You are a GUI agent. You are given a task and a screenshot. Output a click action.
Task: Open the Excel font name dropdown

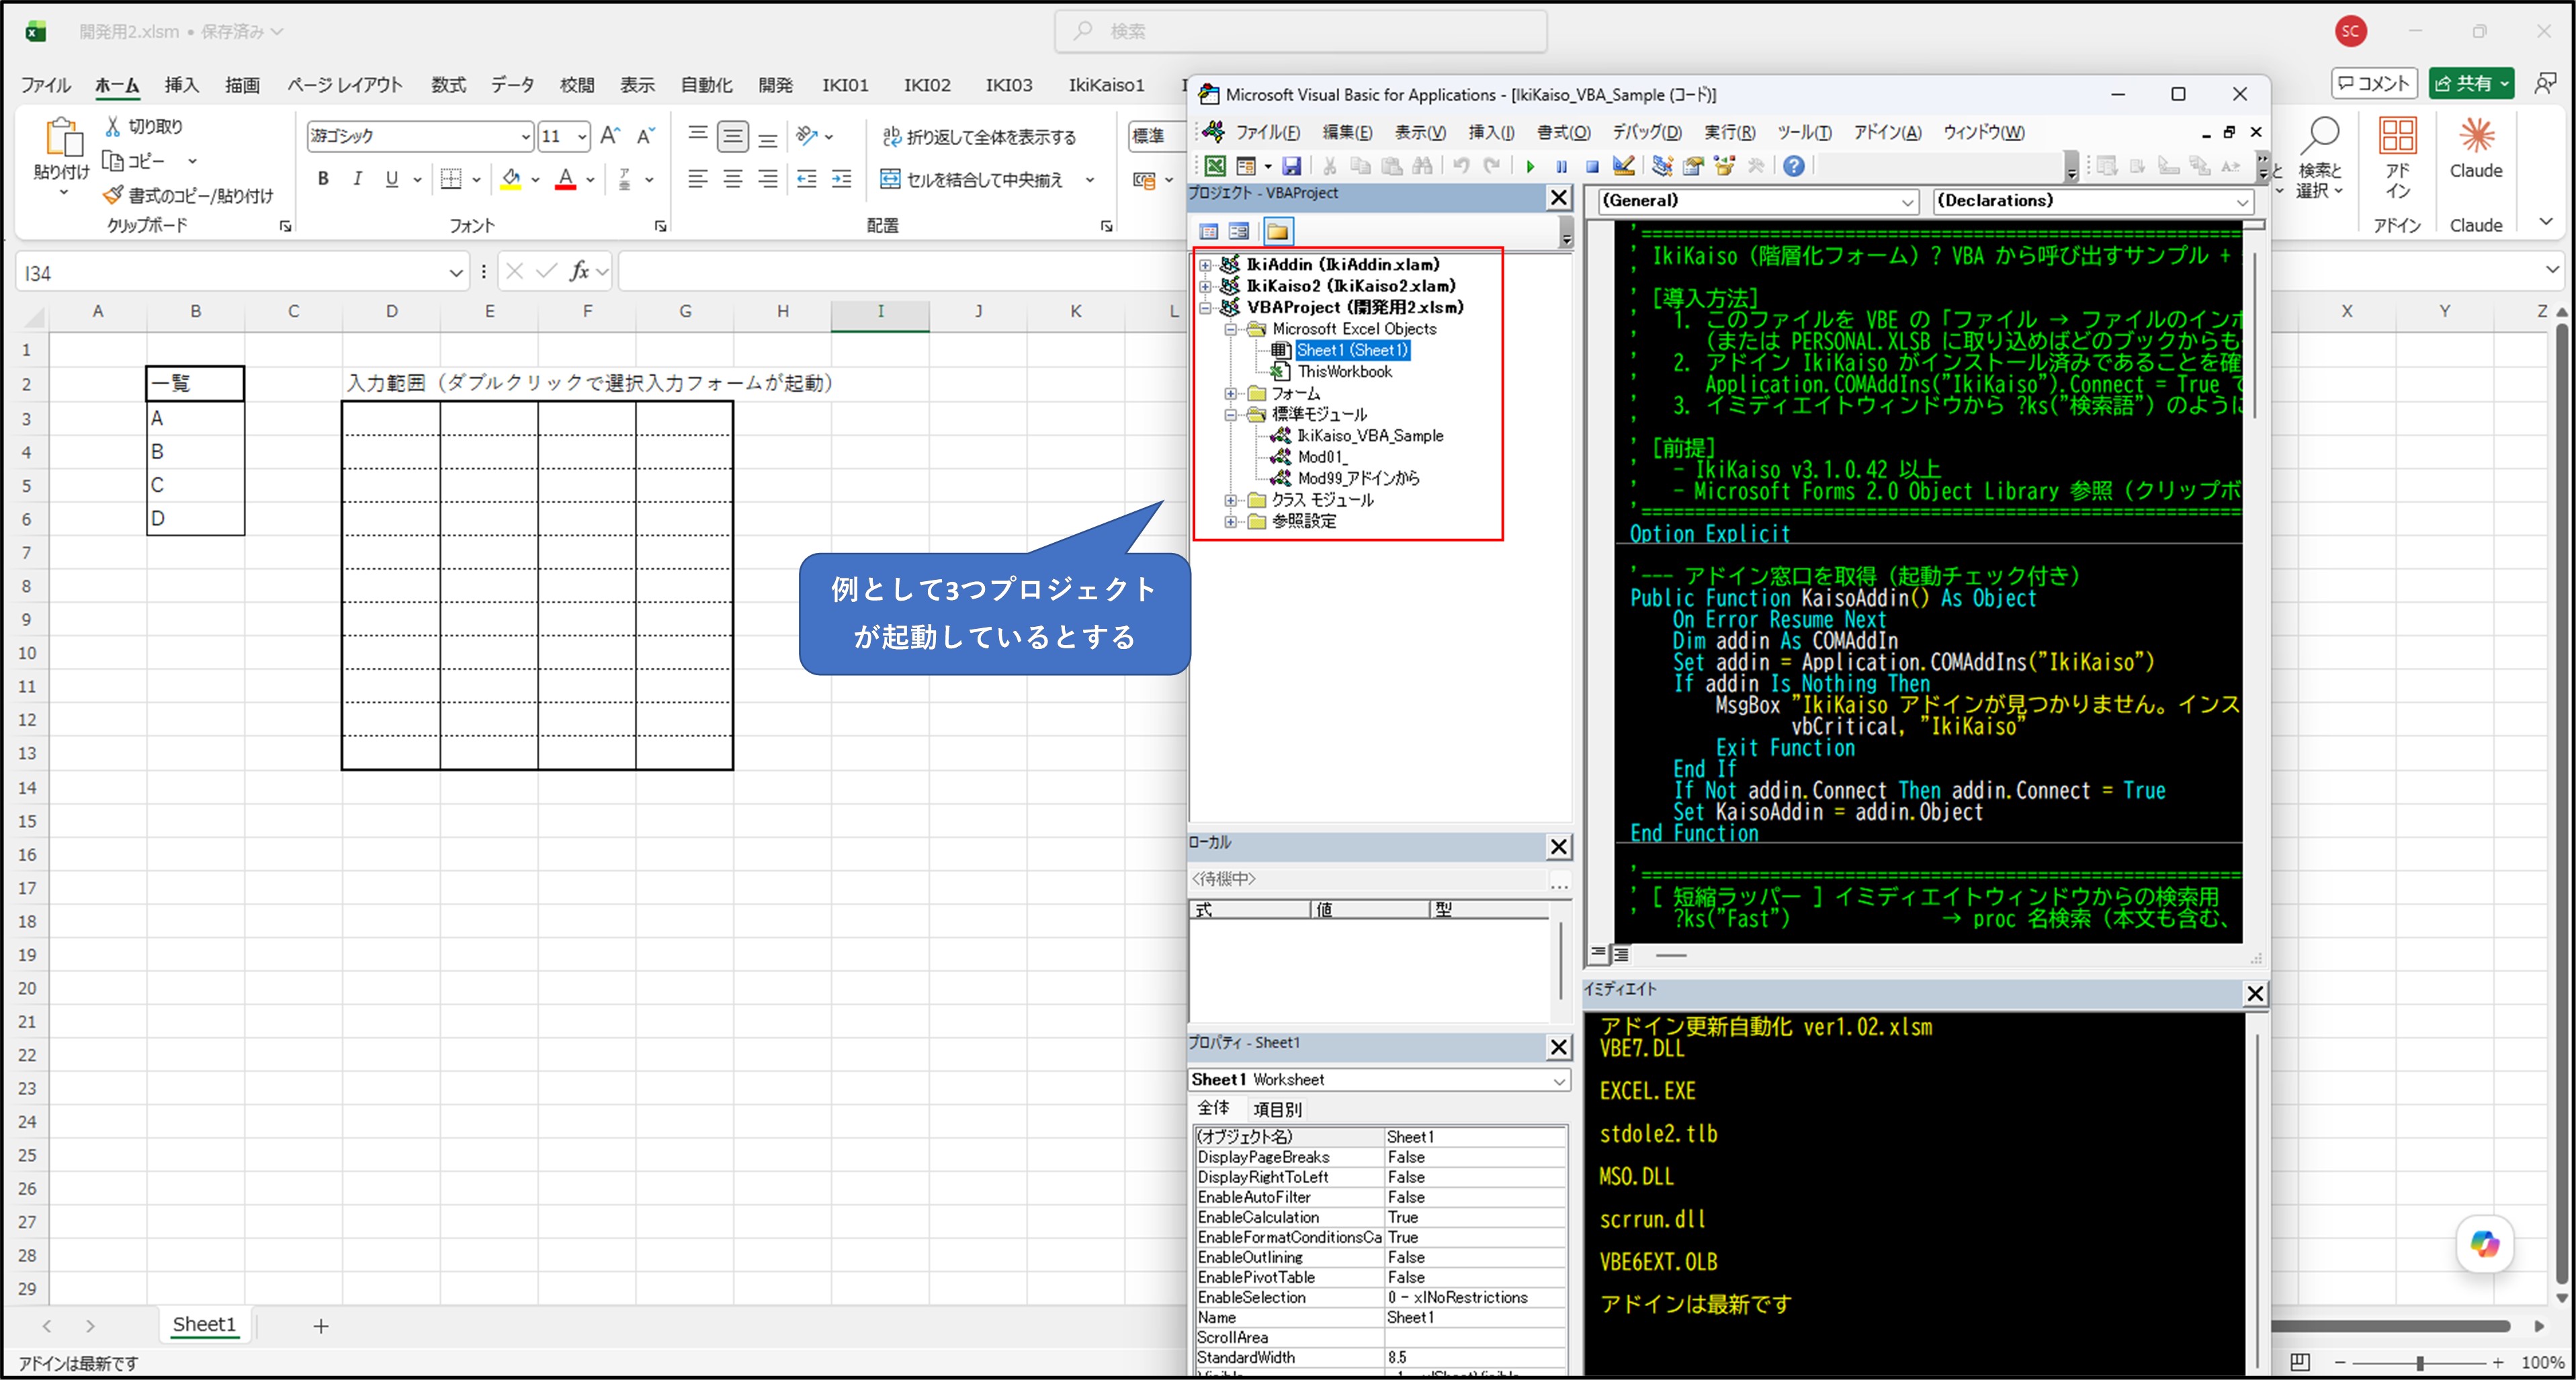coord(525,136)
